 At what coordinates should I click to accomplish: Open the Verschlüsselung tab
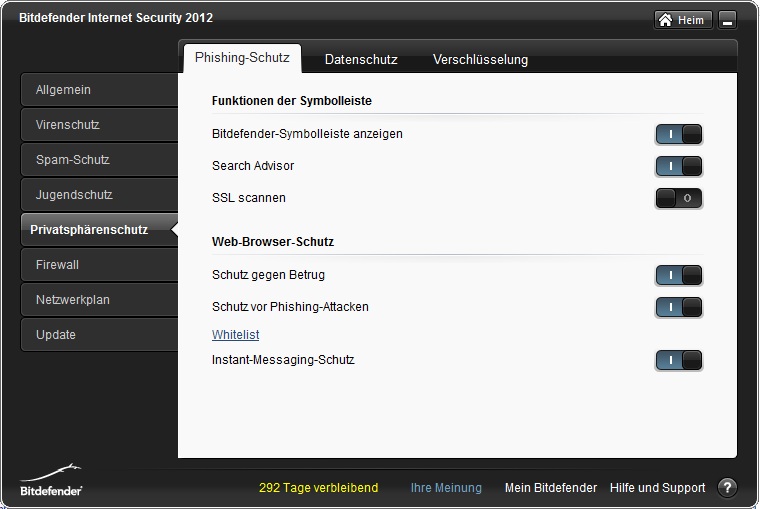(480, 59)
